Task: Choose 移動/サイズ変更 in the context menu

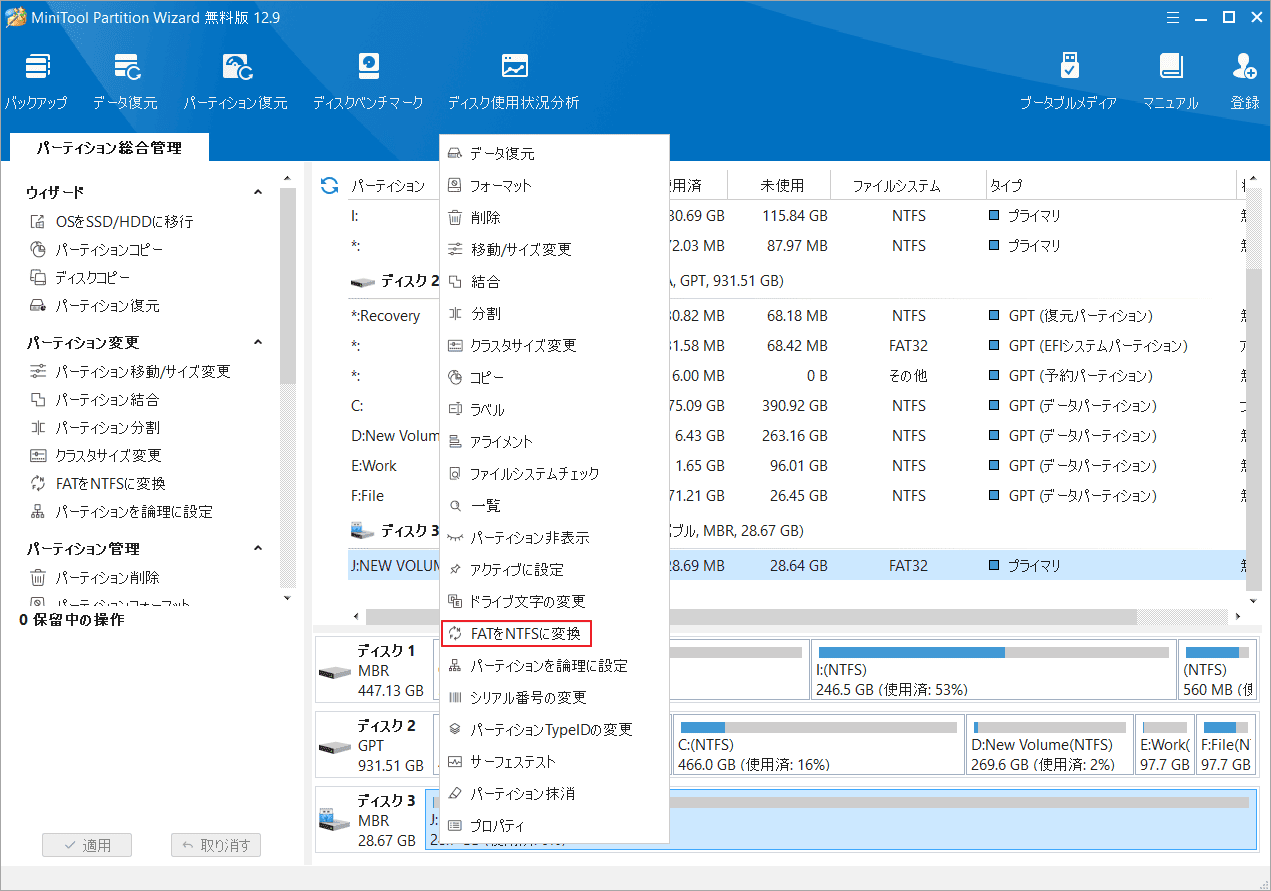Action: (x=554, y=249)
